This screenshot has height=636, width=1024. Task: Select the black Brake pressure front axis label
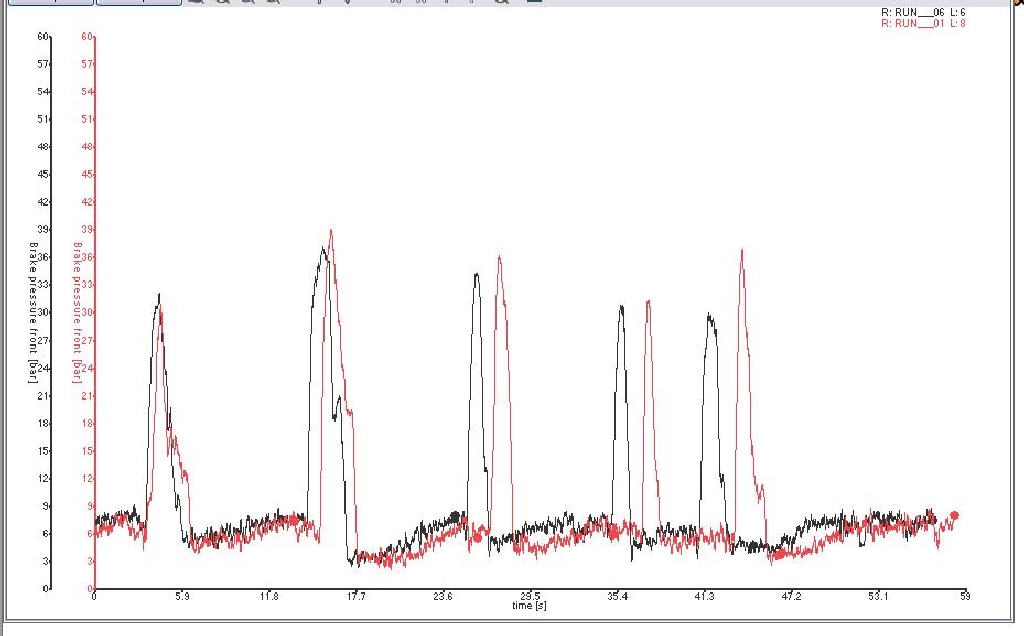click(x=33, y=312)
